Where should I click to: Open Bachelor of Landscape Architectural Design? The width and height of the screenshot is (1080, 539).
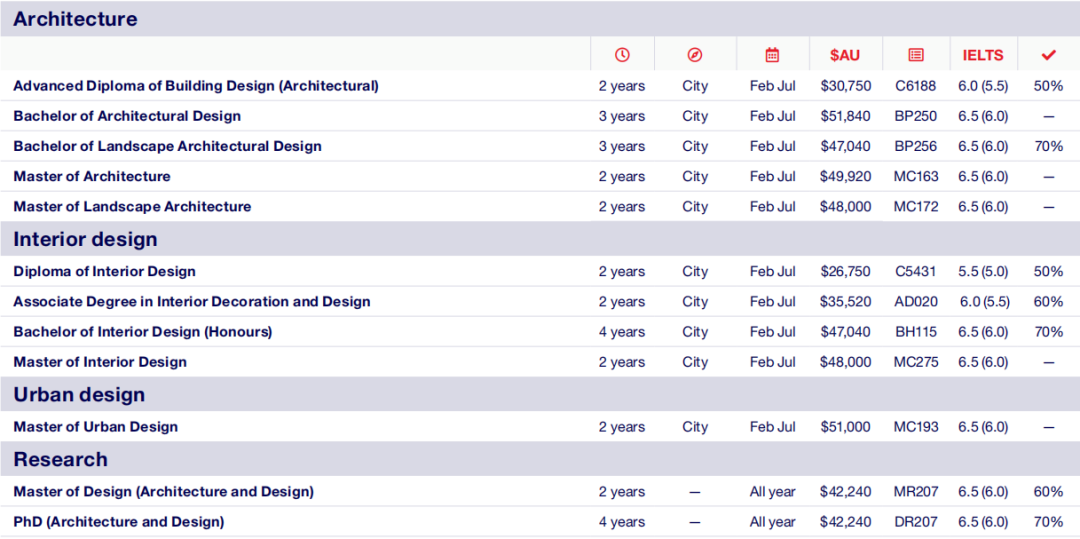(x=167, y=146)
